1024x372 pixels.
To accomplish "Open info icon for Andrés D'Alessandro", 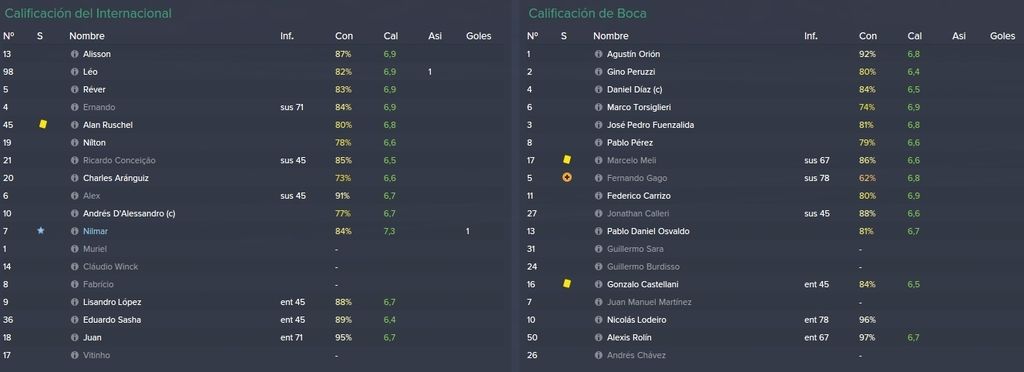I will tap(74, 213).
